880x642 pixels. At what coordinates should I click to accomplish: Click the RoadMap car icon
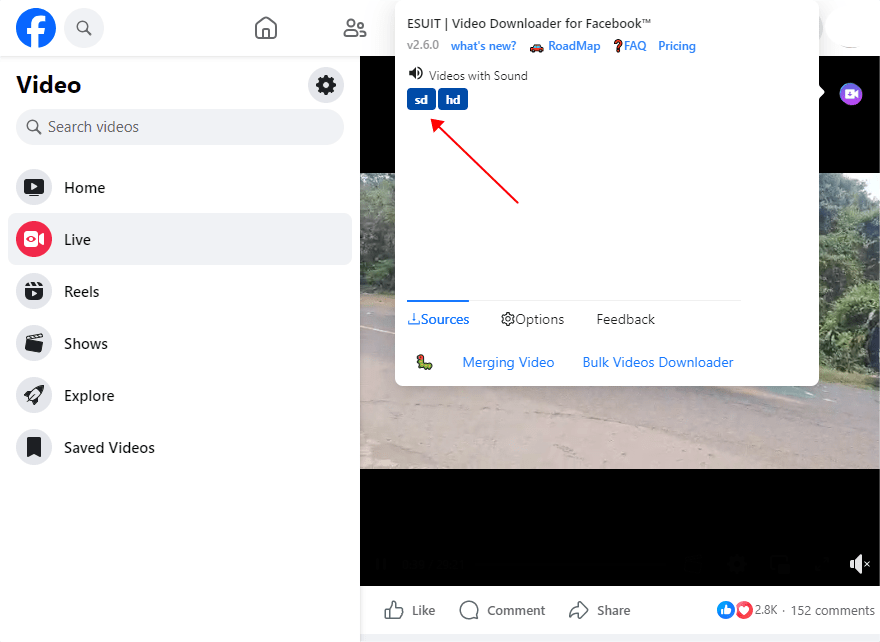(x=537, y=47)
